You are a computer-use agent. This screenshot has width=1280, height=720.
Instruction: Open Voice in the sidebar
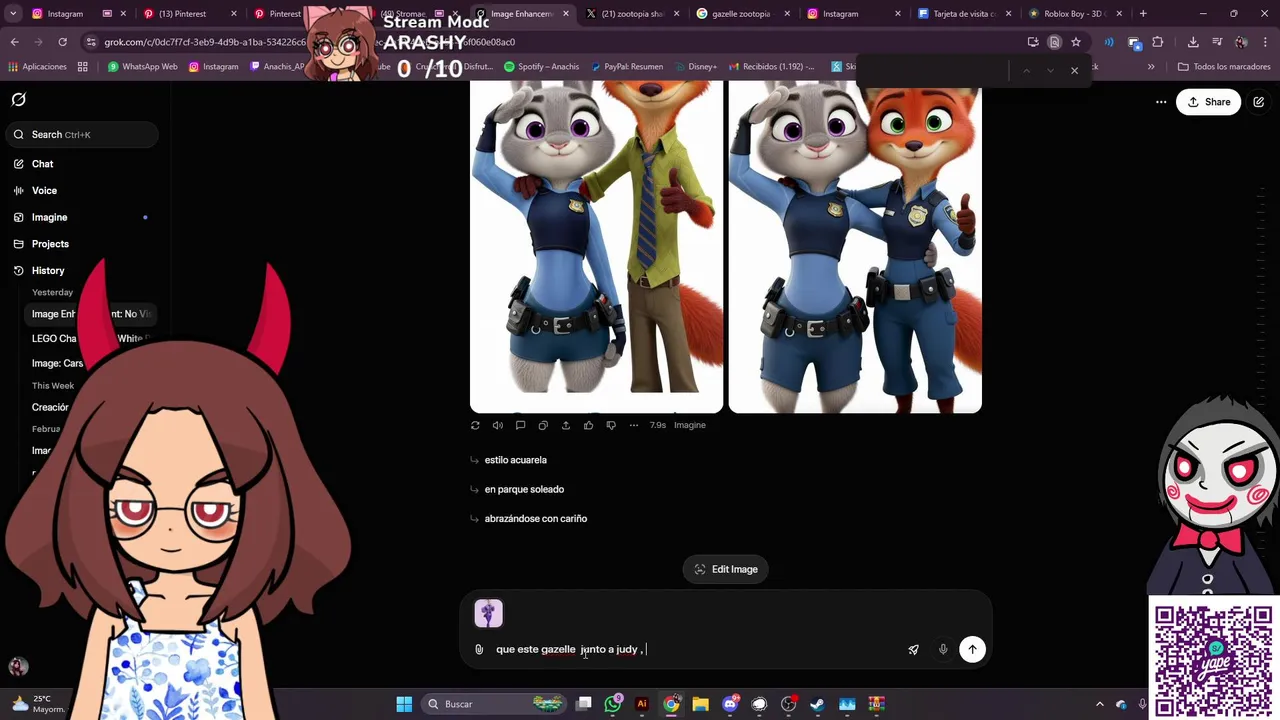point(44,190)
